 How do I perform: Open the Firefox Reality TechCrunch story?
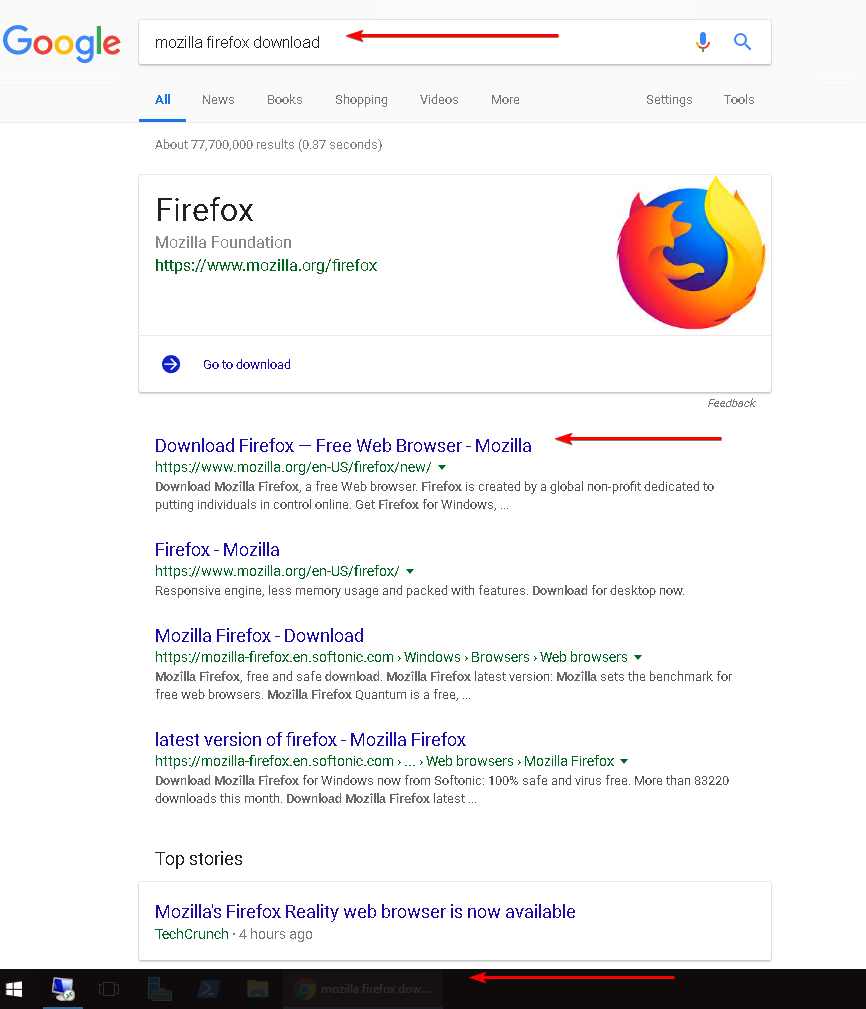(x=365, y=912)
